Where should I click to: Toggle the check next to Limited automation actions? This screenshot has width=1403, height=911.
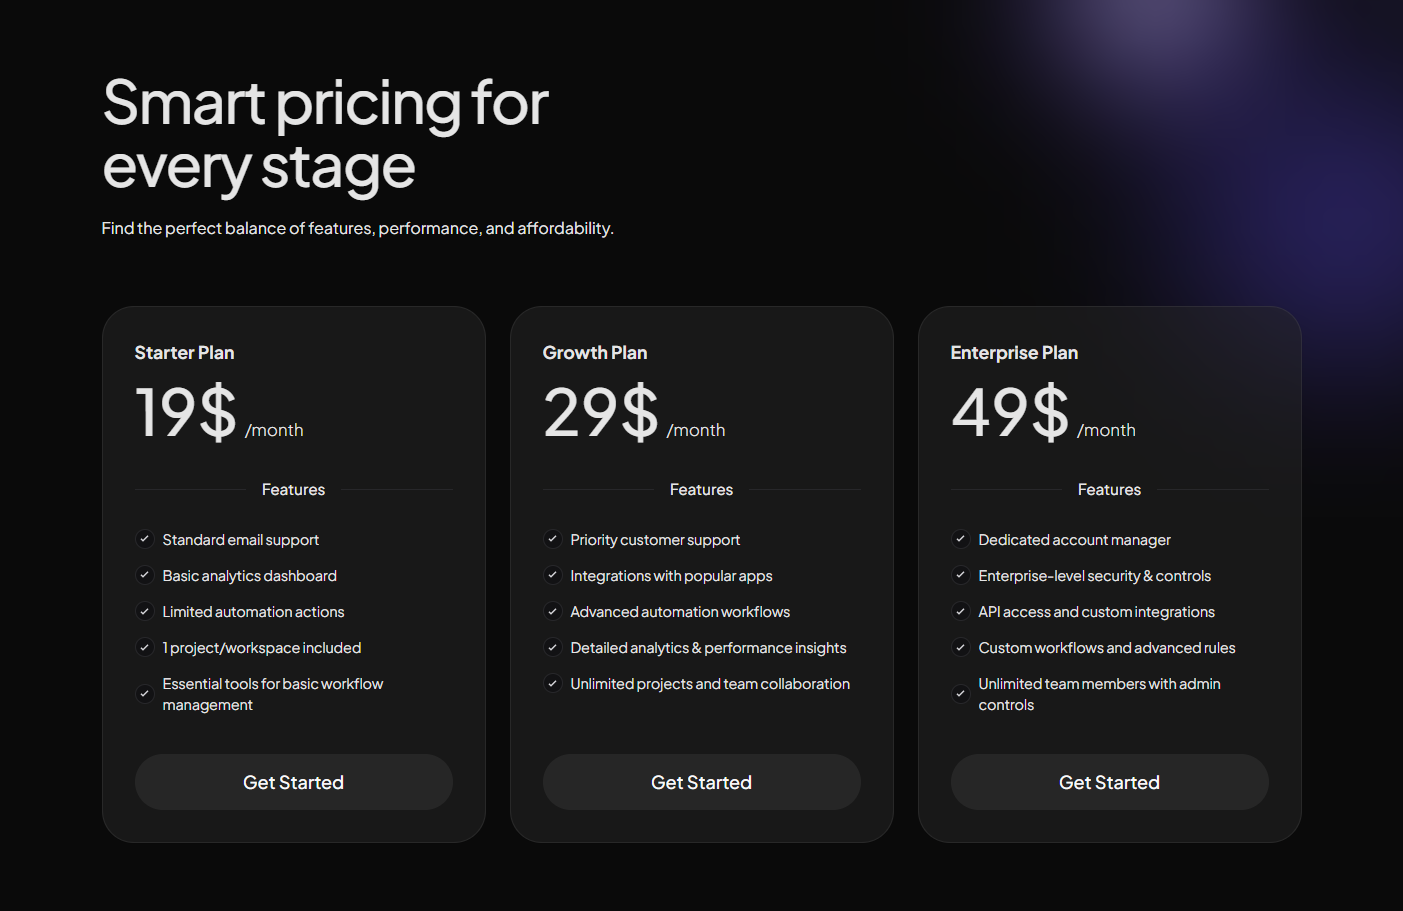pyautogui.click(x=144, y=611)
